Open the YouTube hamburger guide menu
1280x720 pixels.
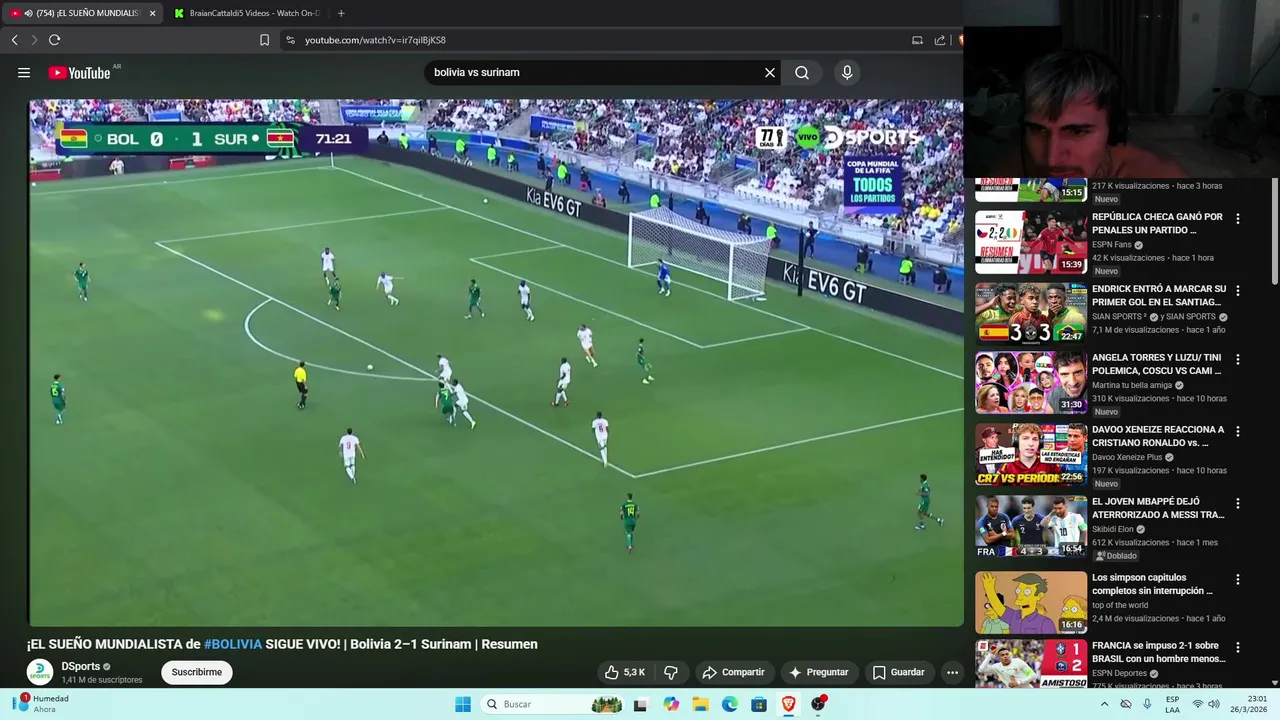coord(24,72)
